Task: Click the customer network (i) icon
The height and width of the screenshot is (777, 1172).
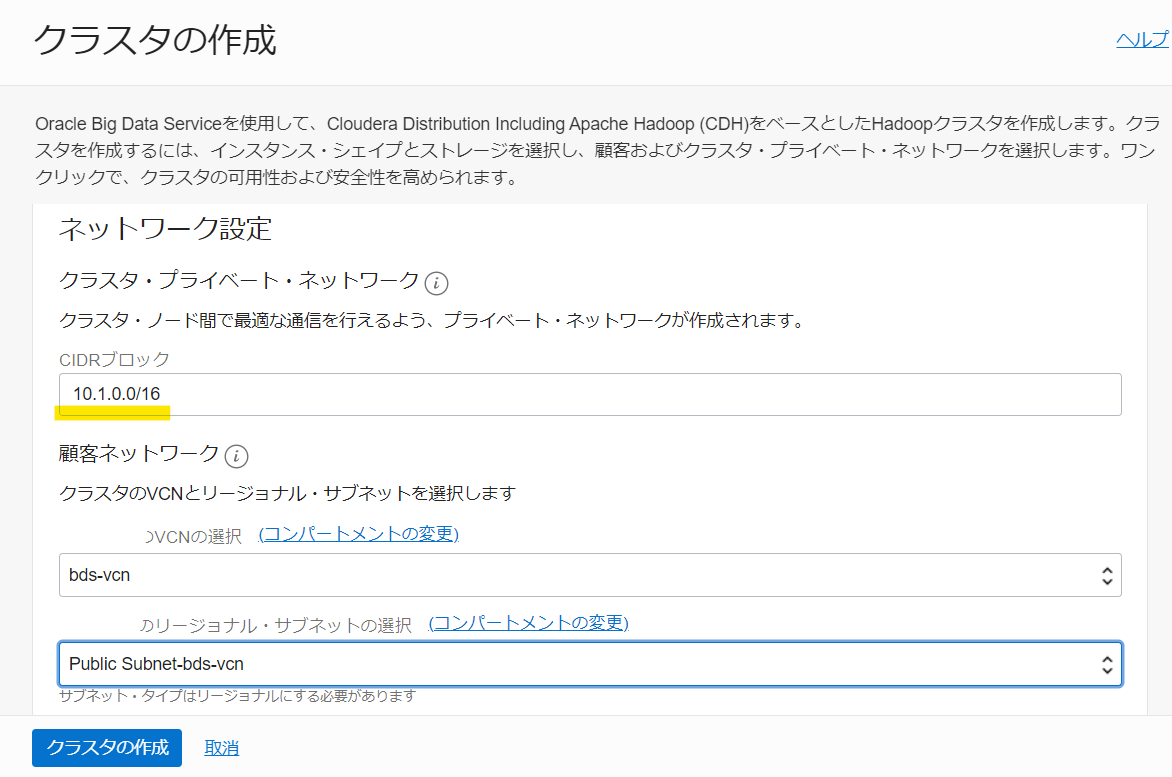Action: (234, 456)
